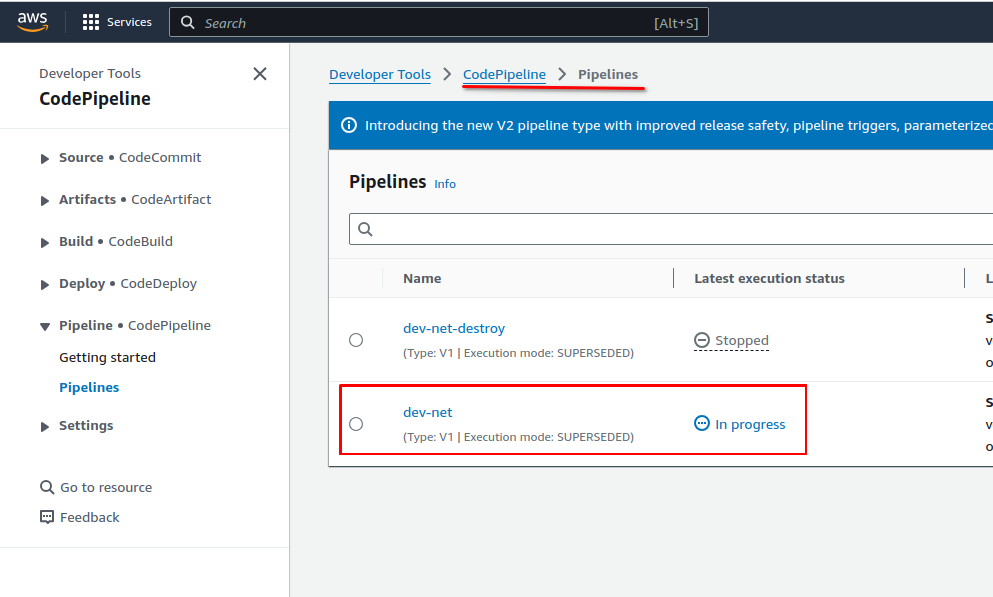This screenshot has width=993, height=597.
Task: Click the dev-net type and execution mode text
Action: (518, 437)
